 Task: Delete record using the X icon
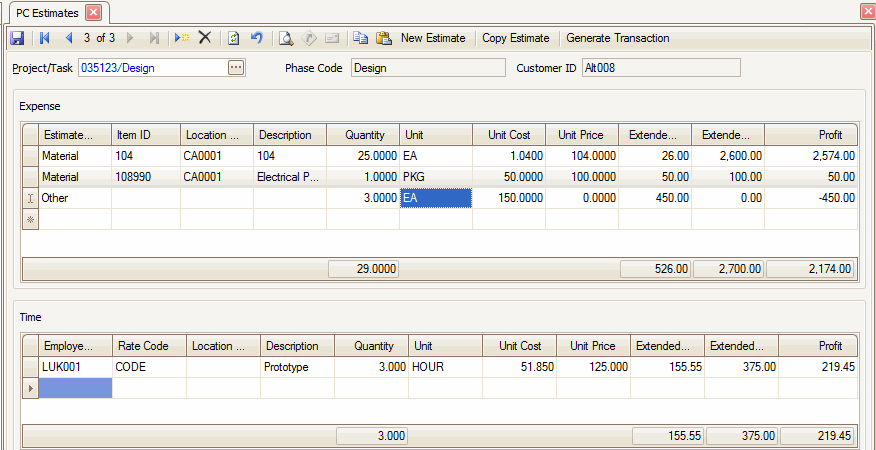tap(205, 38)
